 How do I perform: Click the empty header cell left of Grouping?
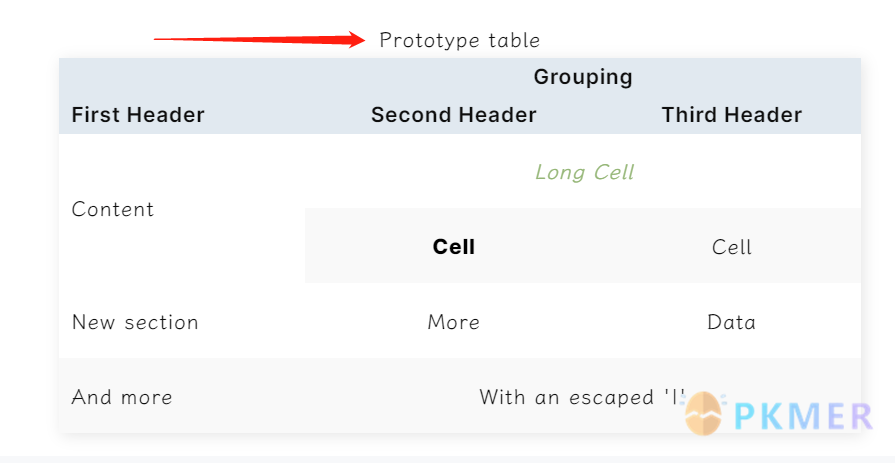click(x=182, y=77)
